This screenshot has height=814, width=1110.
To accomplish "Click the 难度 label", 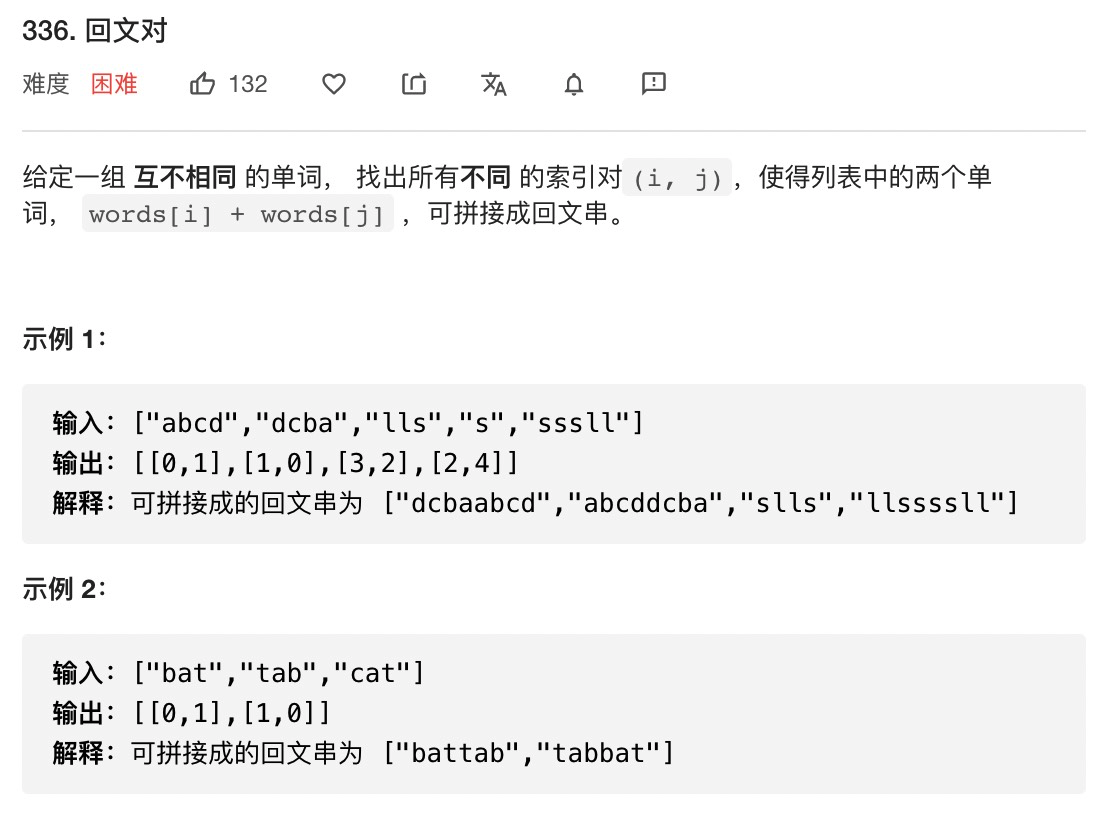I will coord(46,84).
